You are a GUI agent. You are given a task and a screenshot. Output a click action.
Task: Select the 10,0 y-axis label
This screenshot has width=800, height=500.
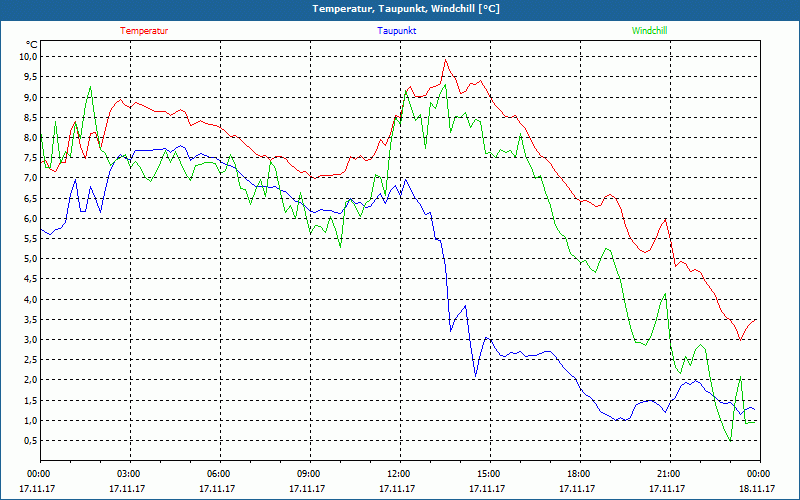coord(29,57)
